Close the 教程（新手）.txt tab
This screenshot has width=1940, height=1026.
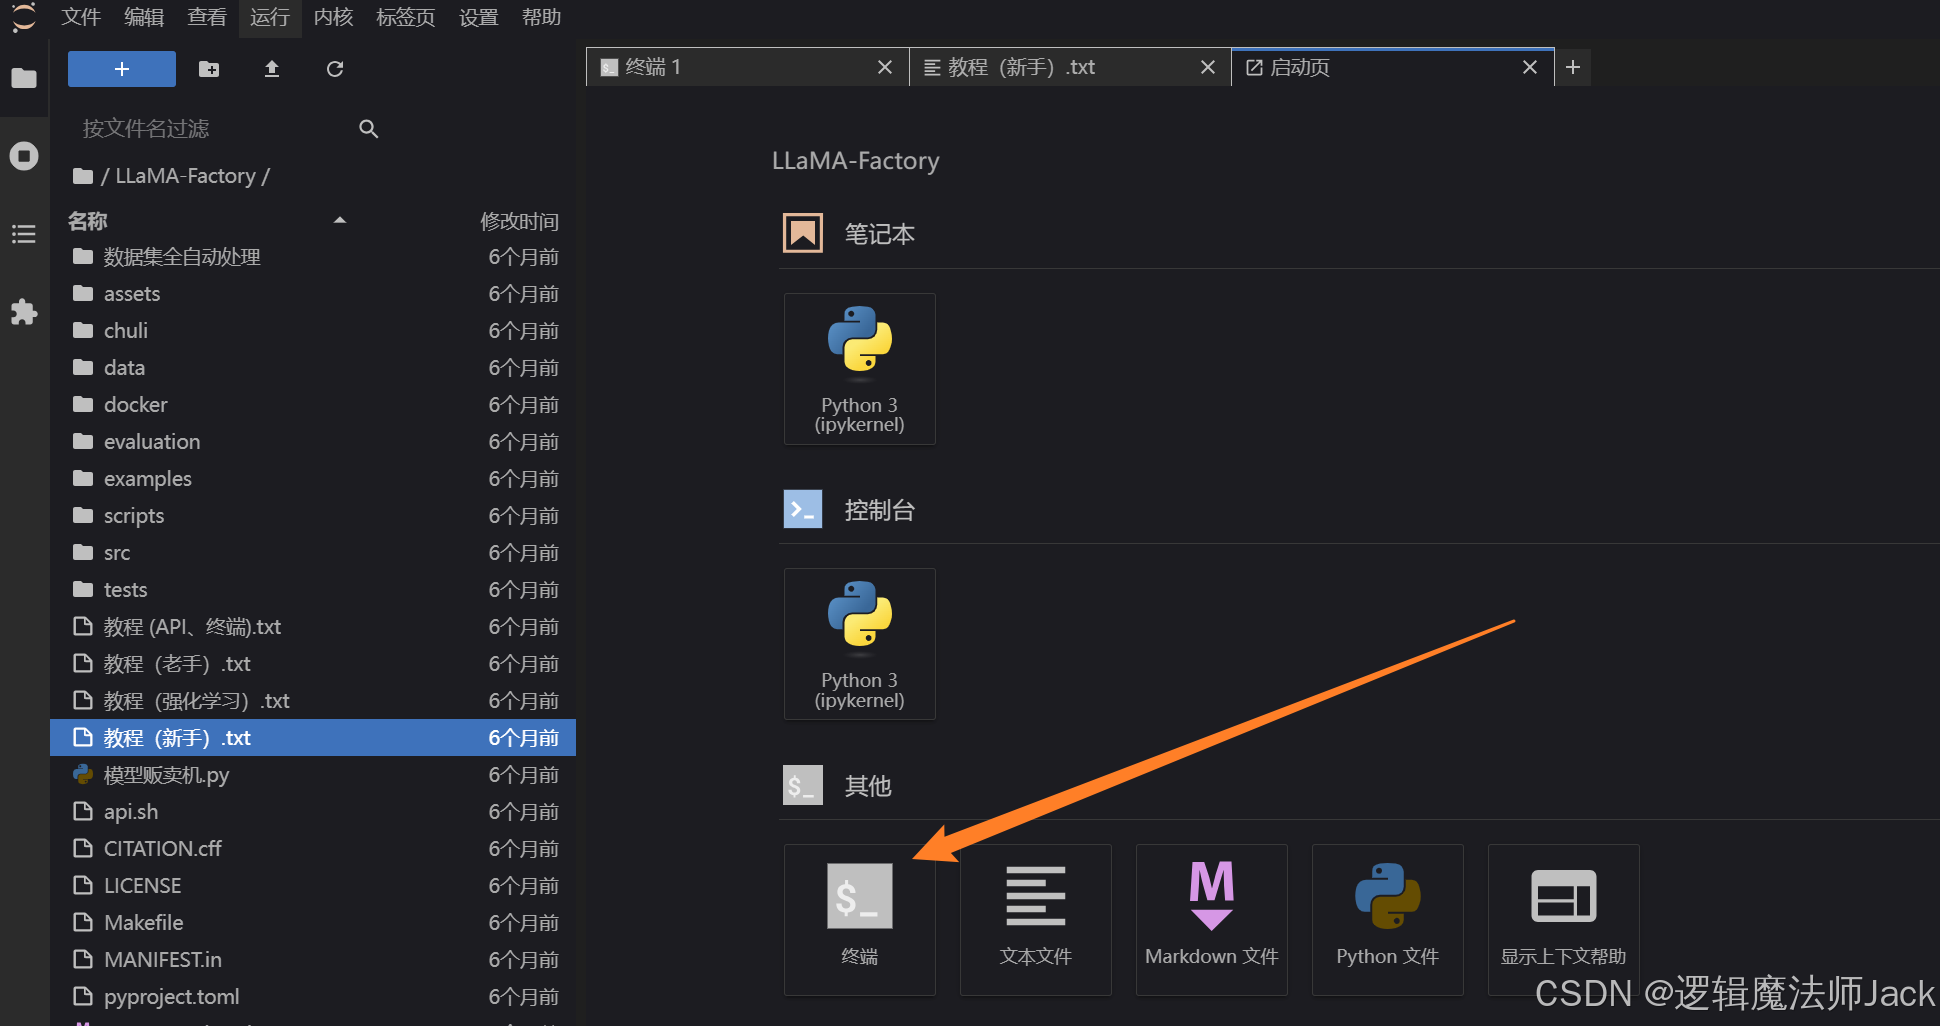tap(1208, 67)
